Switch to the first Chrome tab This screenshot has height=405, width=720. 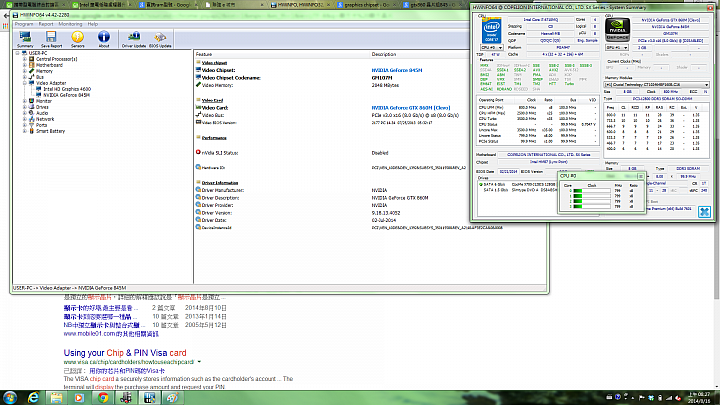(35, 5)
